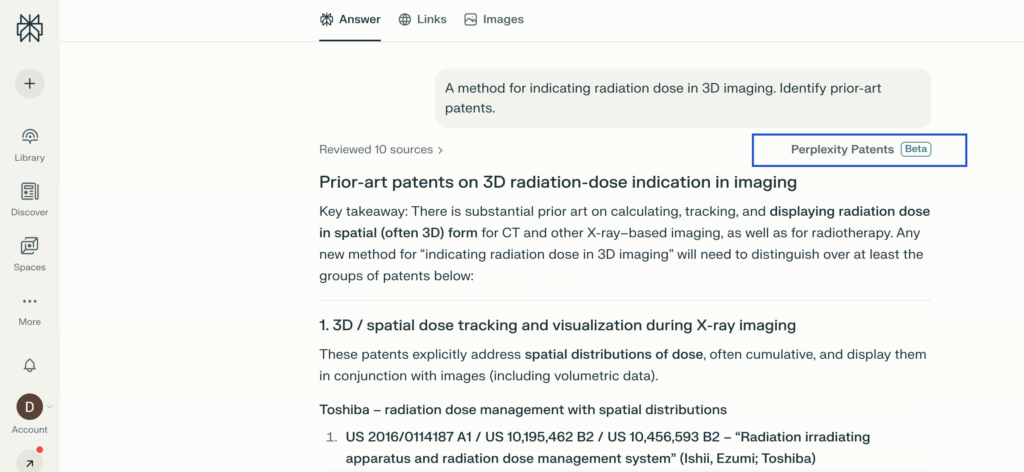Click the Perplexity Patents button

842,150
